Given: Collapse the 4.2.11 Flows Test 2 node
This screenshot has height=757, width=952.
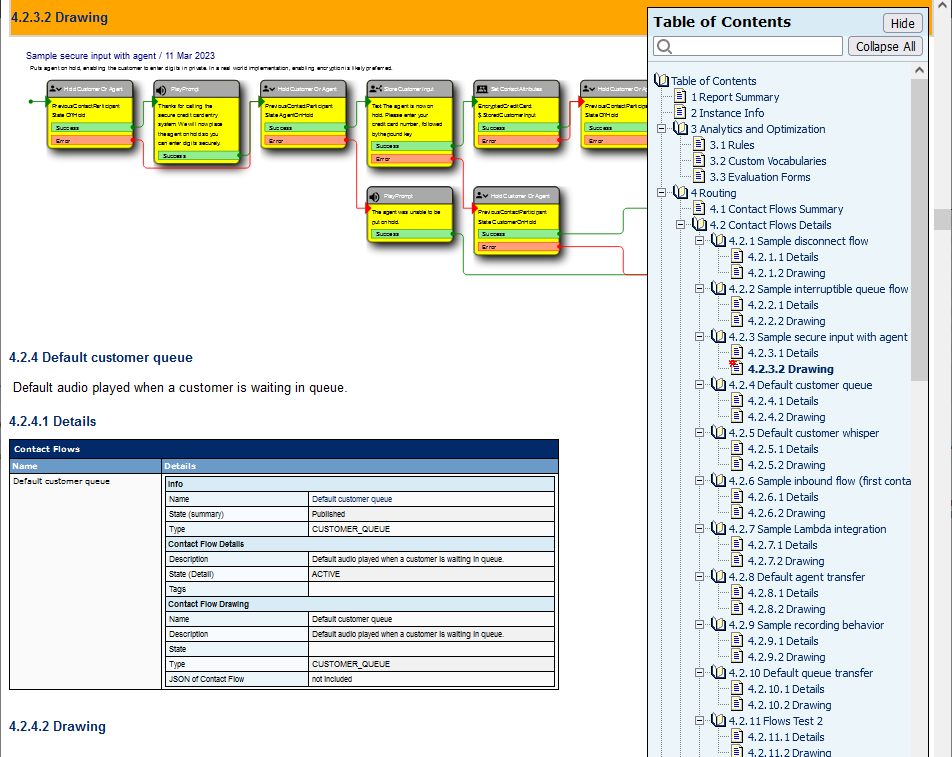Looking at the screenshot, I should [x=699, y=721].
